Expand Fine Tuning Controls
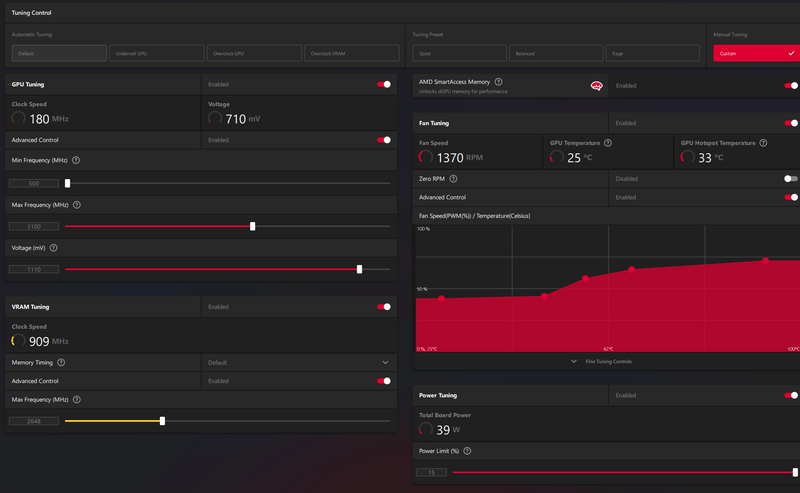Image resolution: width=800 pixels, height=493 pixels. (602, 361)
